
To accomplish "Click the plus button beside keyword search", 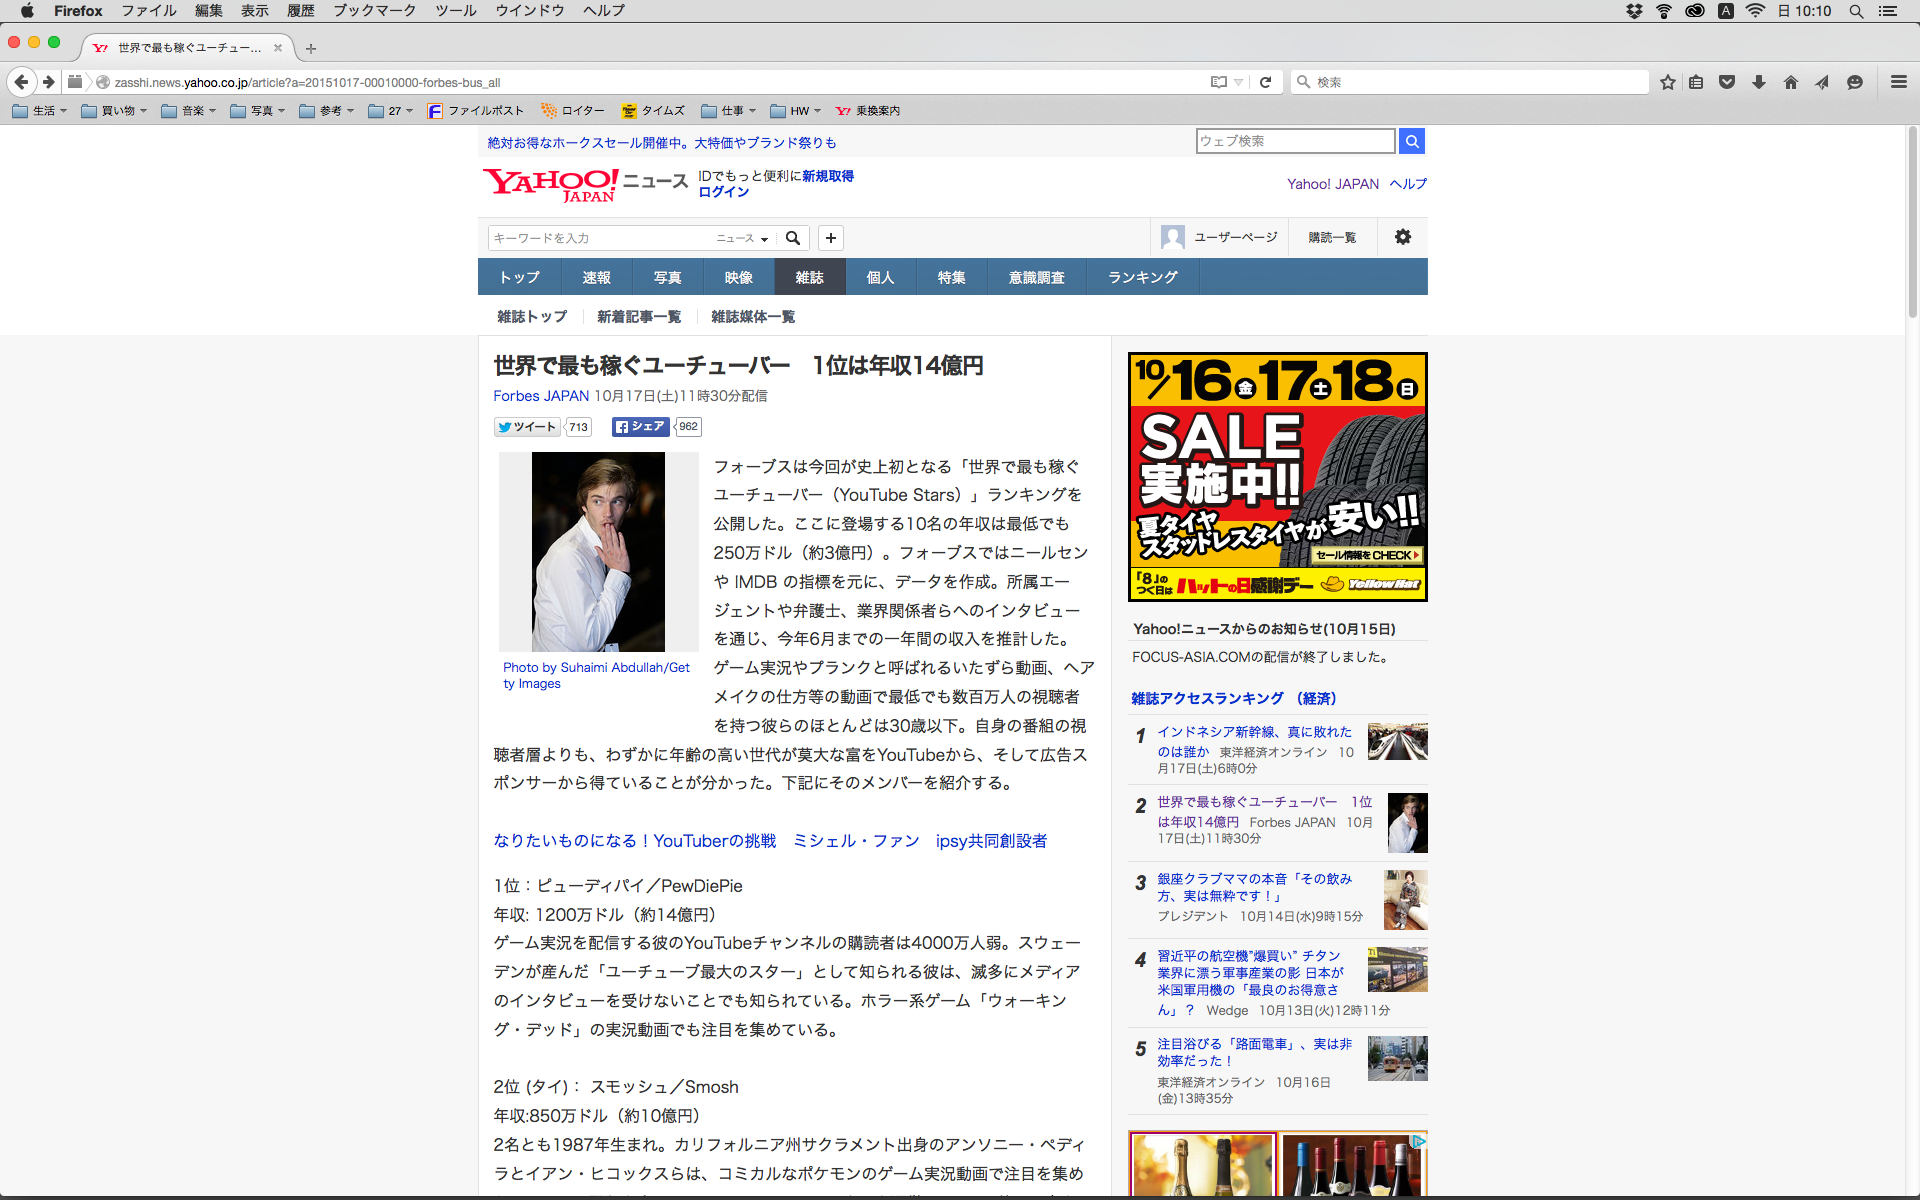I will click(831, 238).
